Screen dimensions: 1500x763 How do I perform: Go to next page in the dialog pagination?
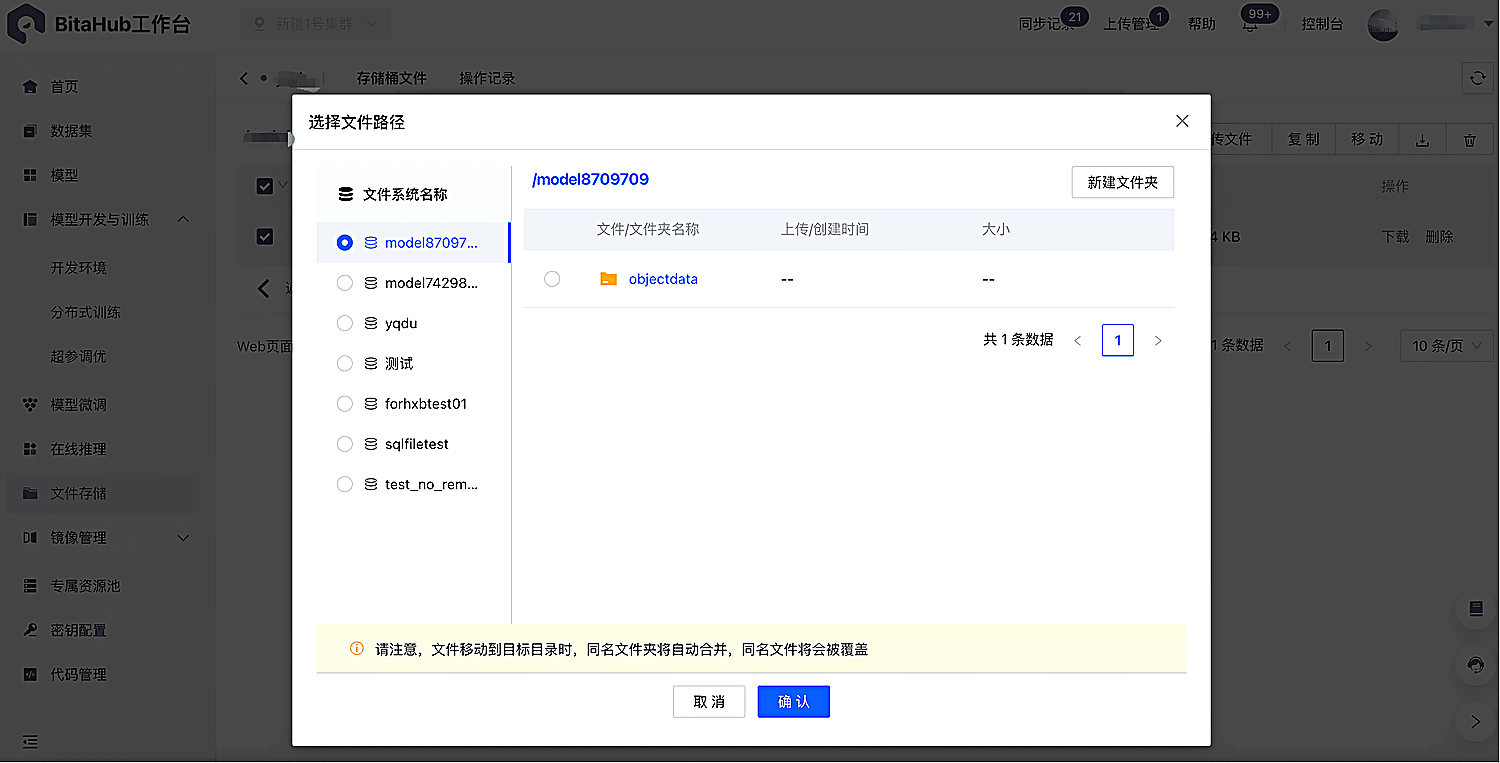[x=1158, y=341]
